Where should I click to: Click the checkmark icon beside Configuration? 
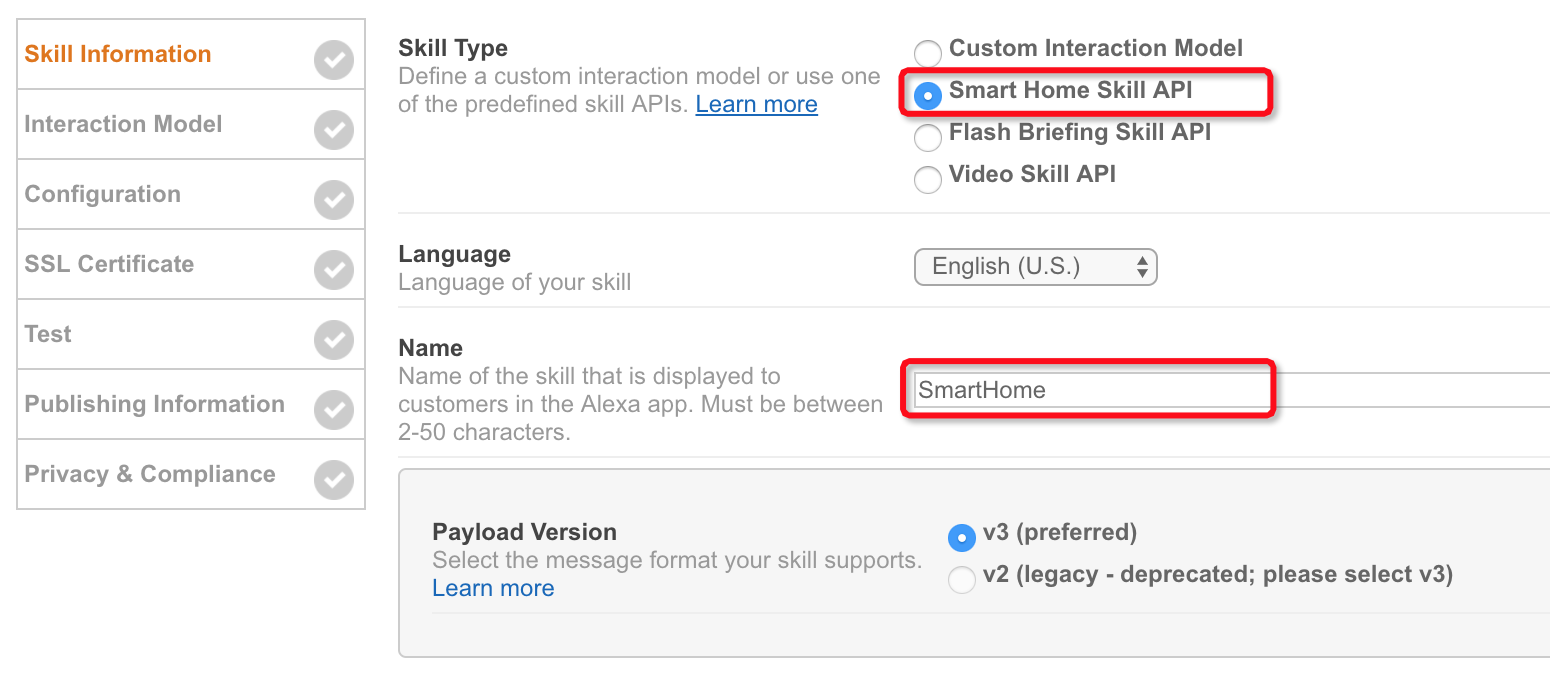tap(333, 200)
